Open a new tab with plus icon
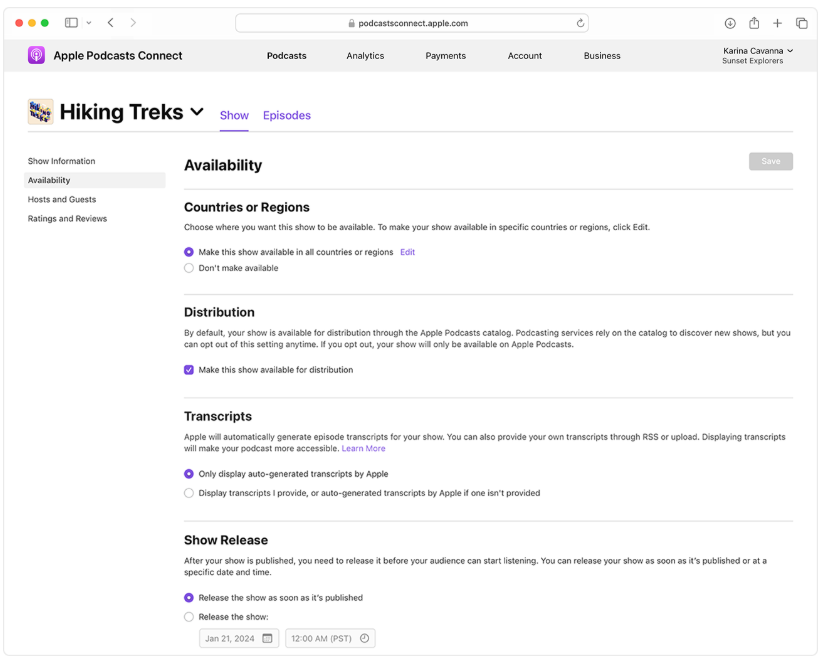 [x=777, y=23]
